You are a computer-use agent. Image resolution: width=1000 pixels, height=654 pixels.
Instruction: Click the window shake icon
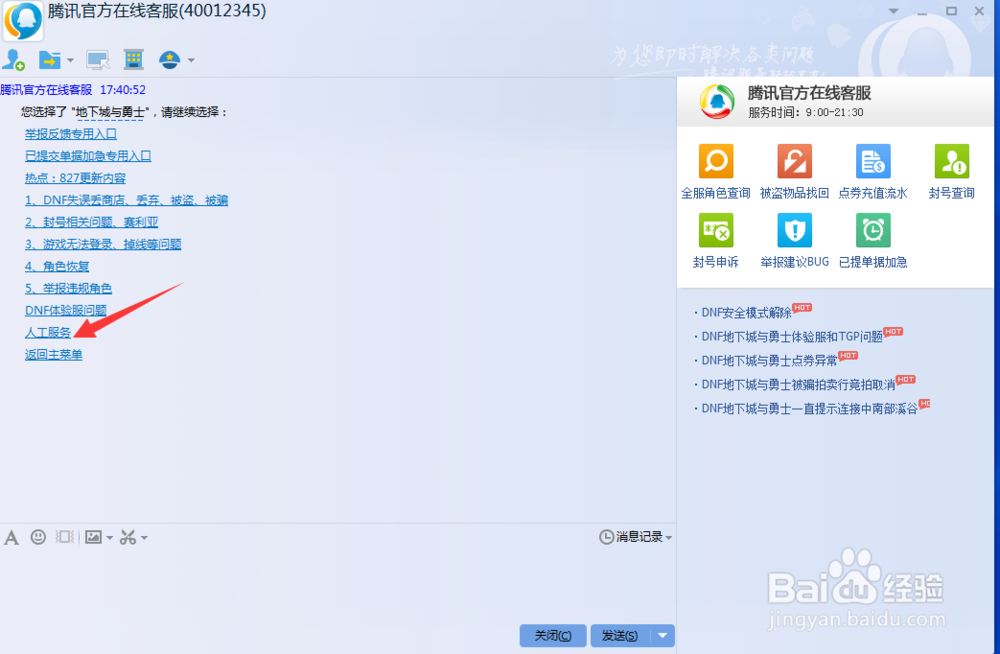[64, 537]
